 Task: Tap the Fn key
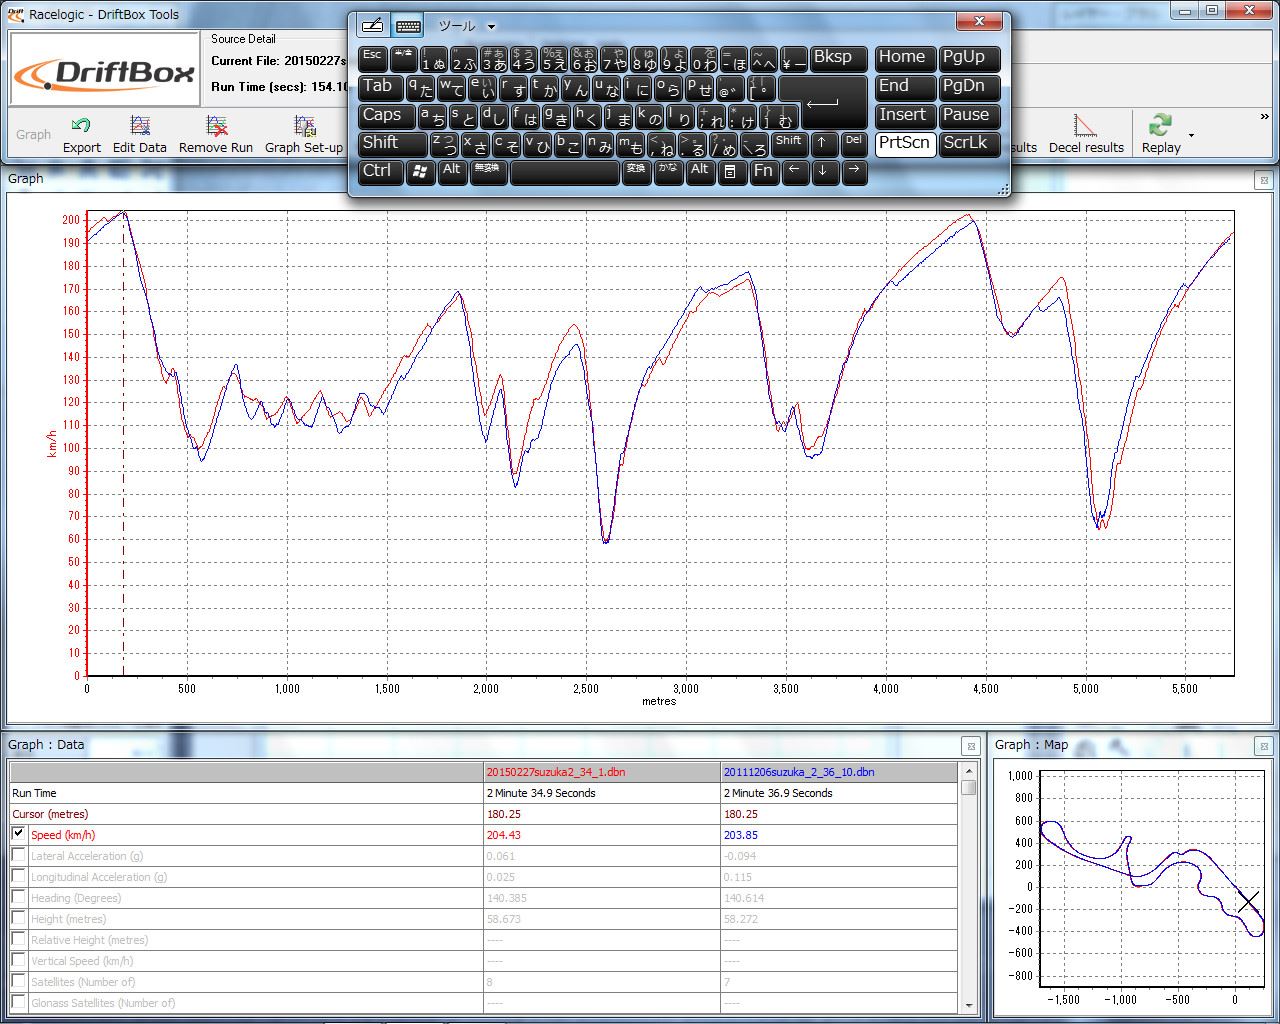point(763,171)
